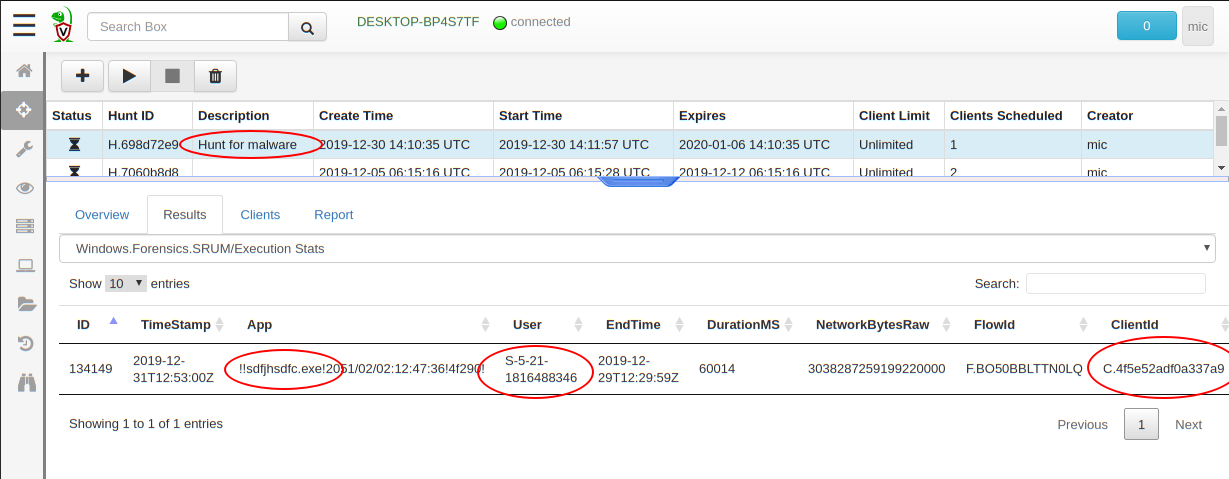Viewport: 1229px width, 479px height.
Task: Open the folder icon in sidebar
Action: 25,304
